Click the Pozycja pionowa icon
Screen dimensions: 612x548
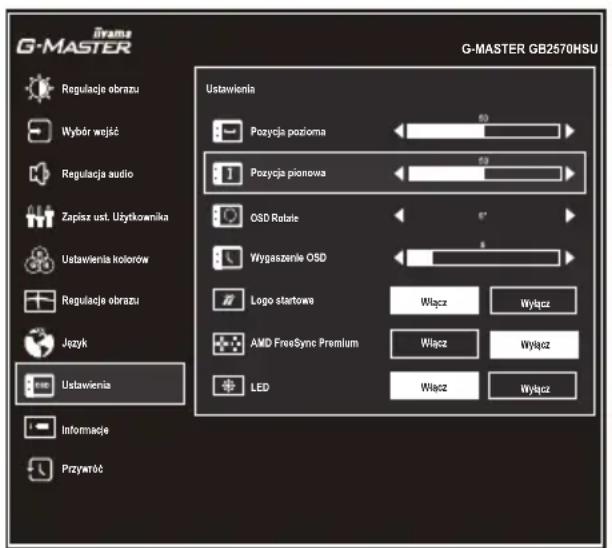(228, 173)
